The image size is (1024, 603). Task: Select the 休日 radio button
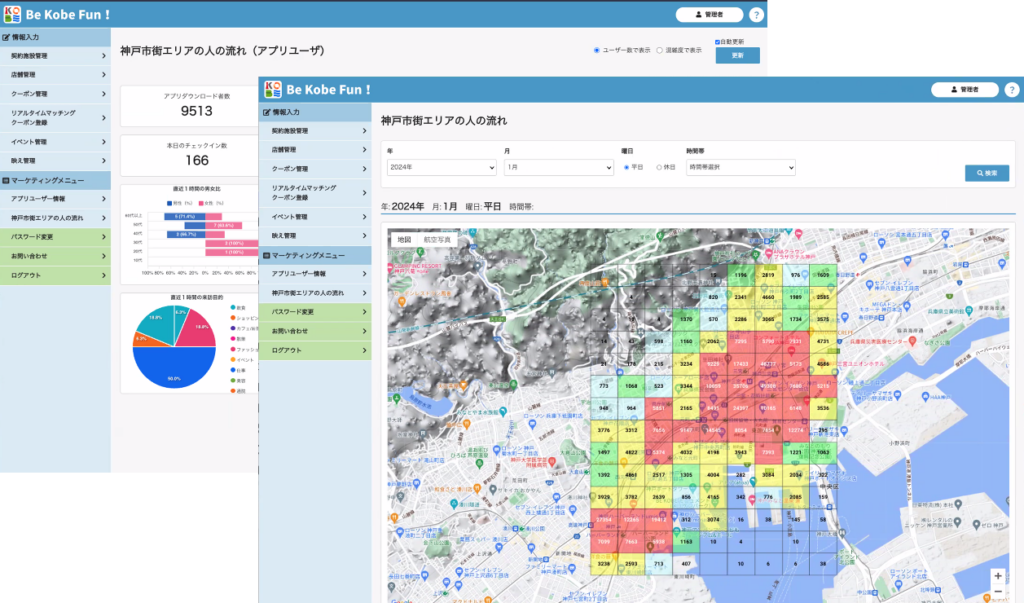(659, 168)
